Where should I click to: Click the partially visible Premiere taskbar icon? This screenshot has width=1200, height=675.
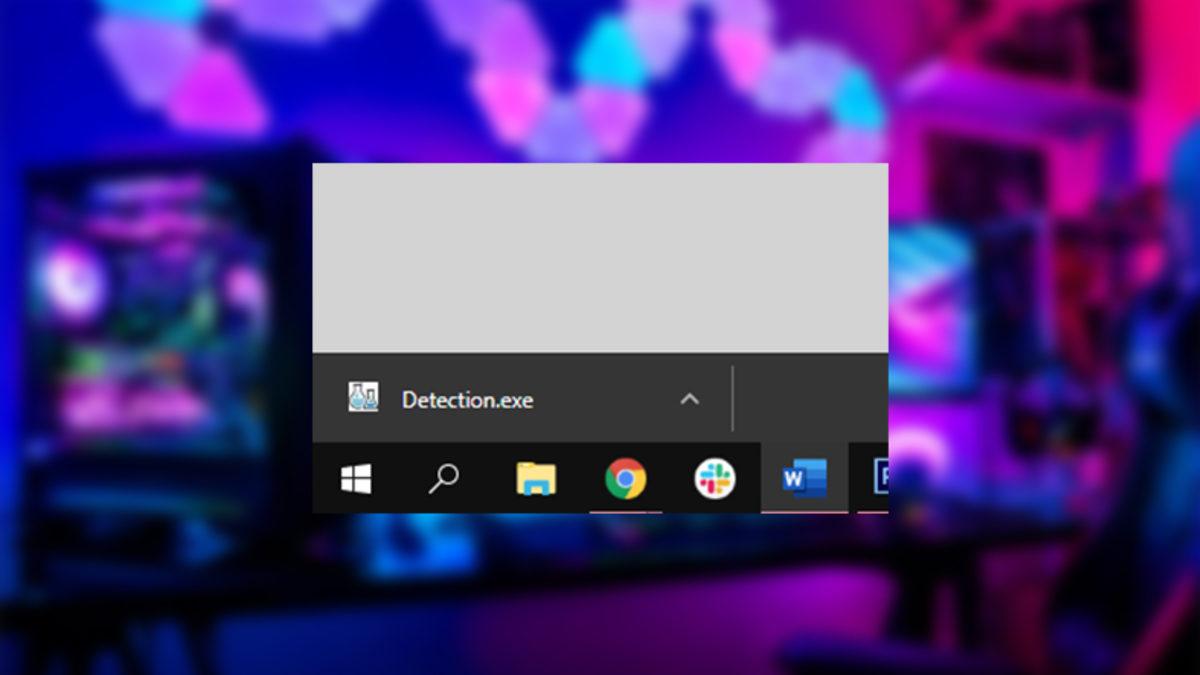pos(876,479)
